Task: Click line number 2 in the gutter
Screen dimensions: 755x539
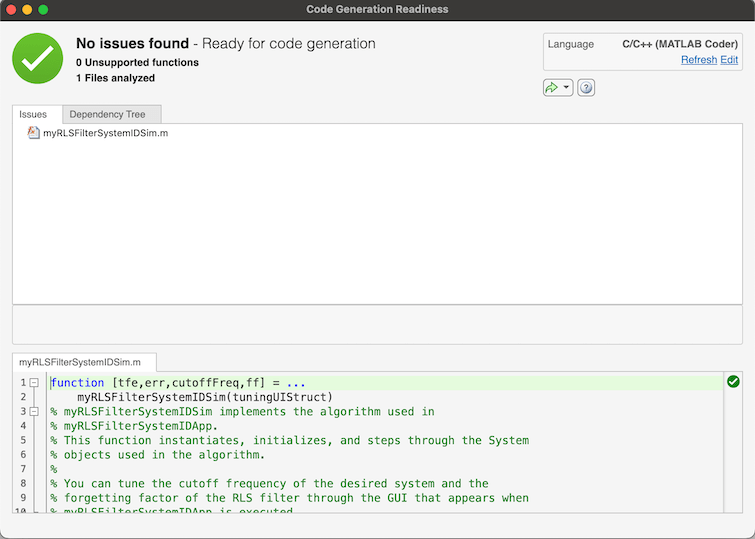Action: pyautogui.click(x=22, y=397)
